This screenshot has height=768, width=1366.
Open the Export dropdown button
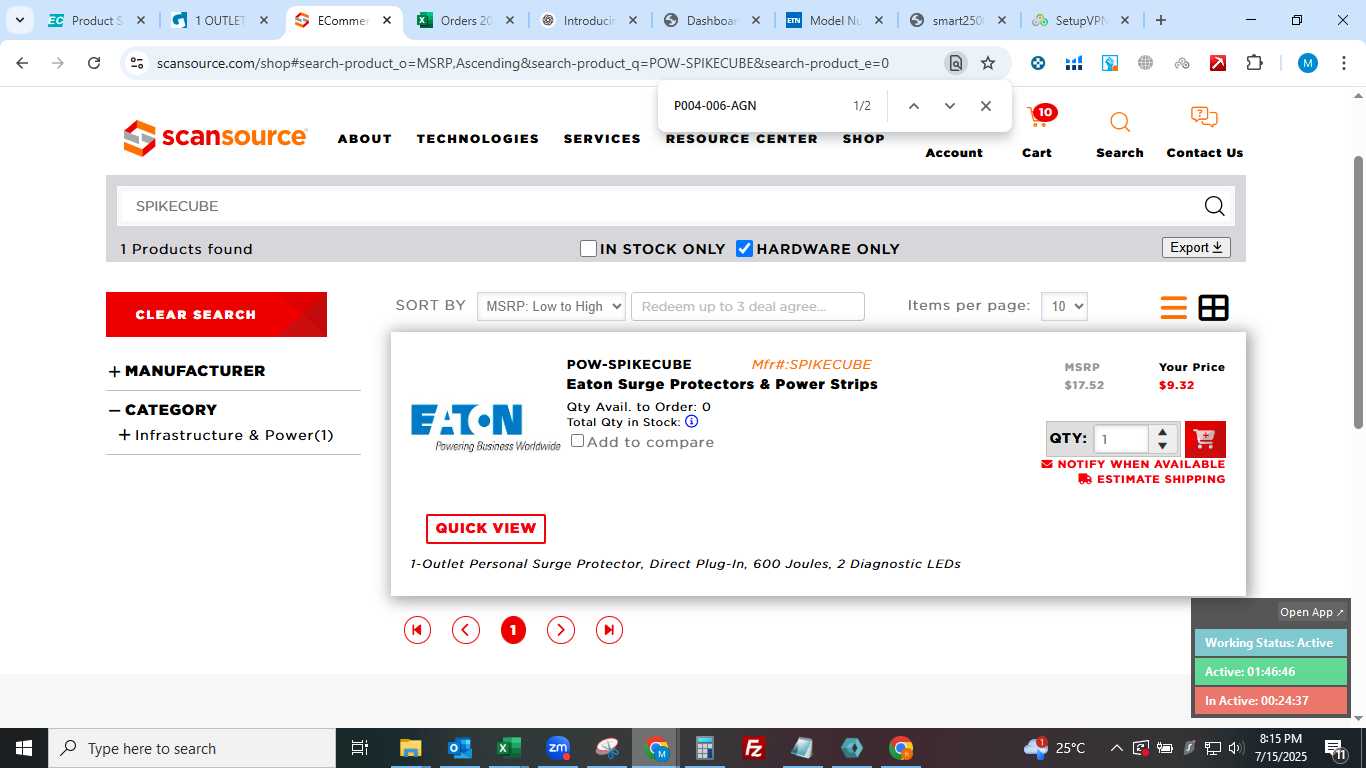[1196, 248]
